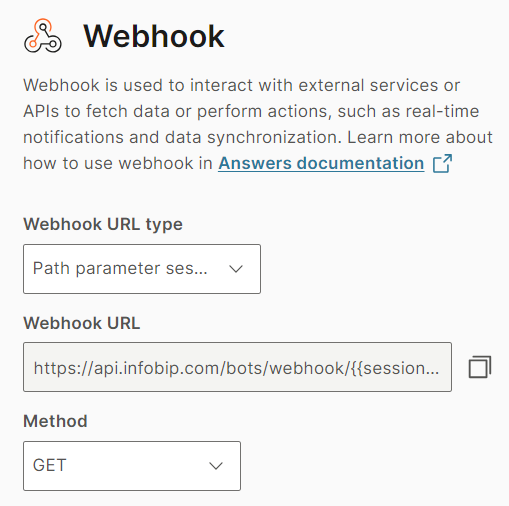
Task: Click the external link arrow icon
Action: point(442,163)
